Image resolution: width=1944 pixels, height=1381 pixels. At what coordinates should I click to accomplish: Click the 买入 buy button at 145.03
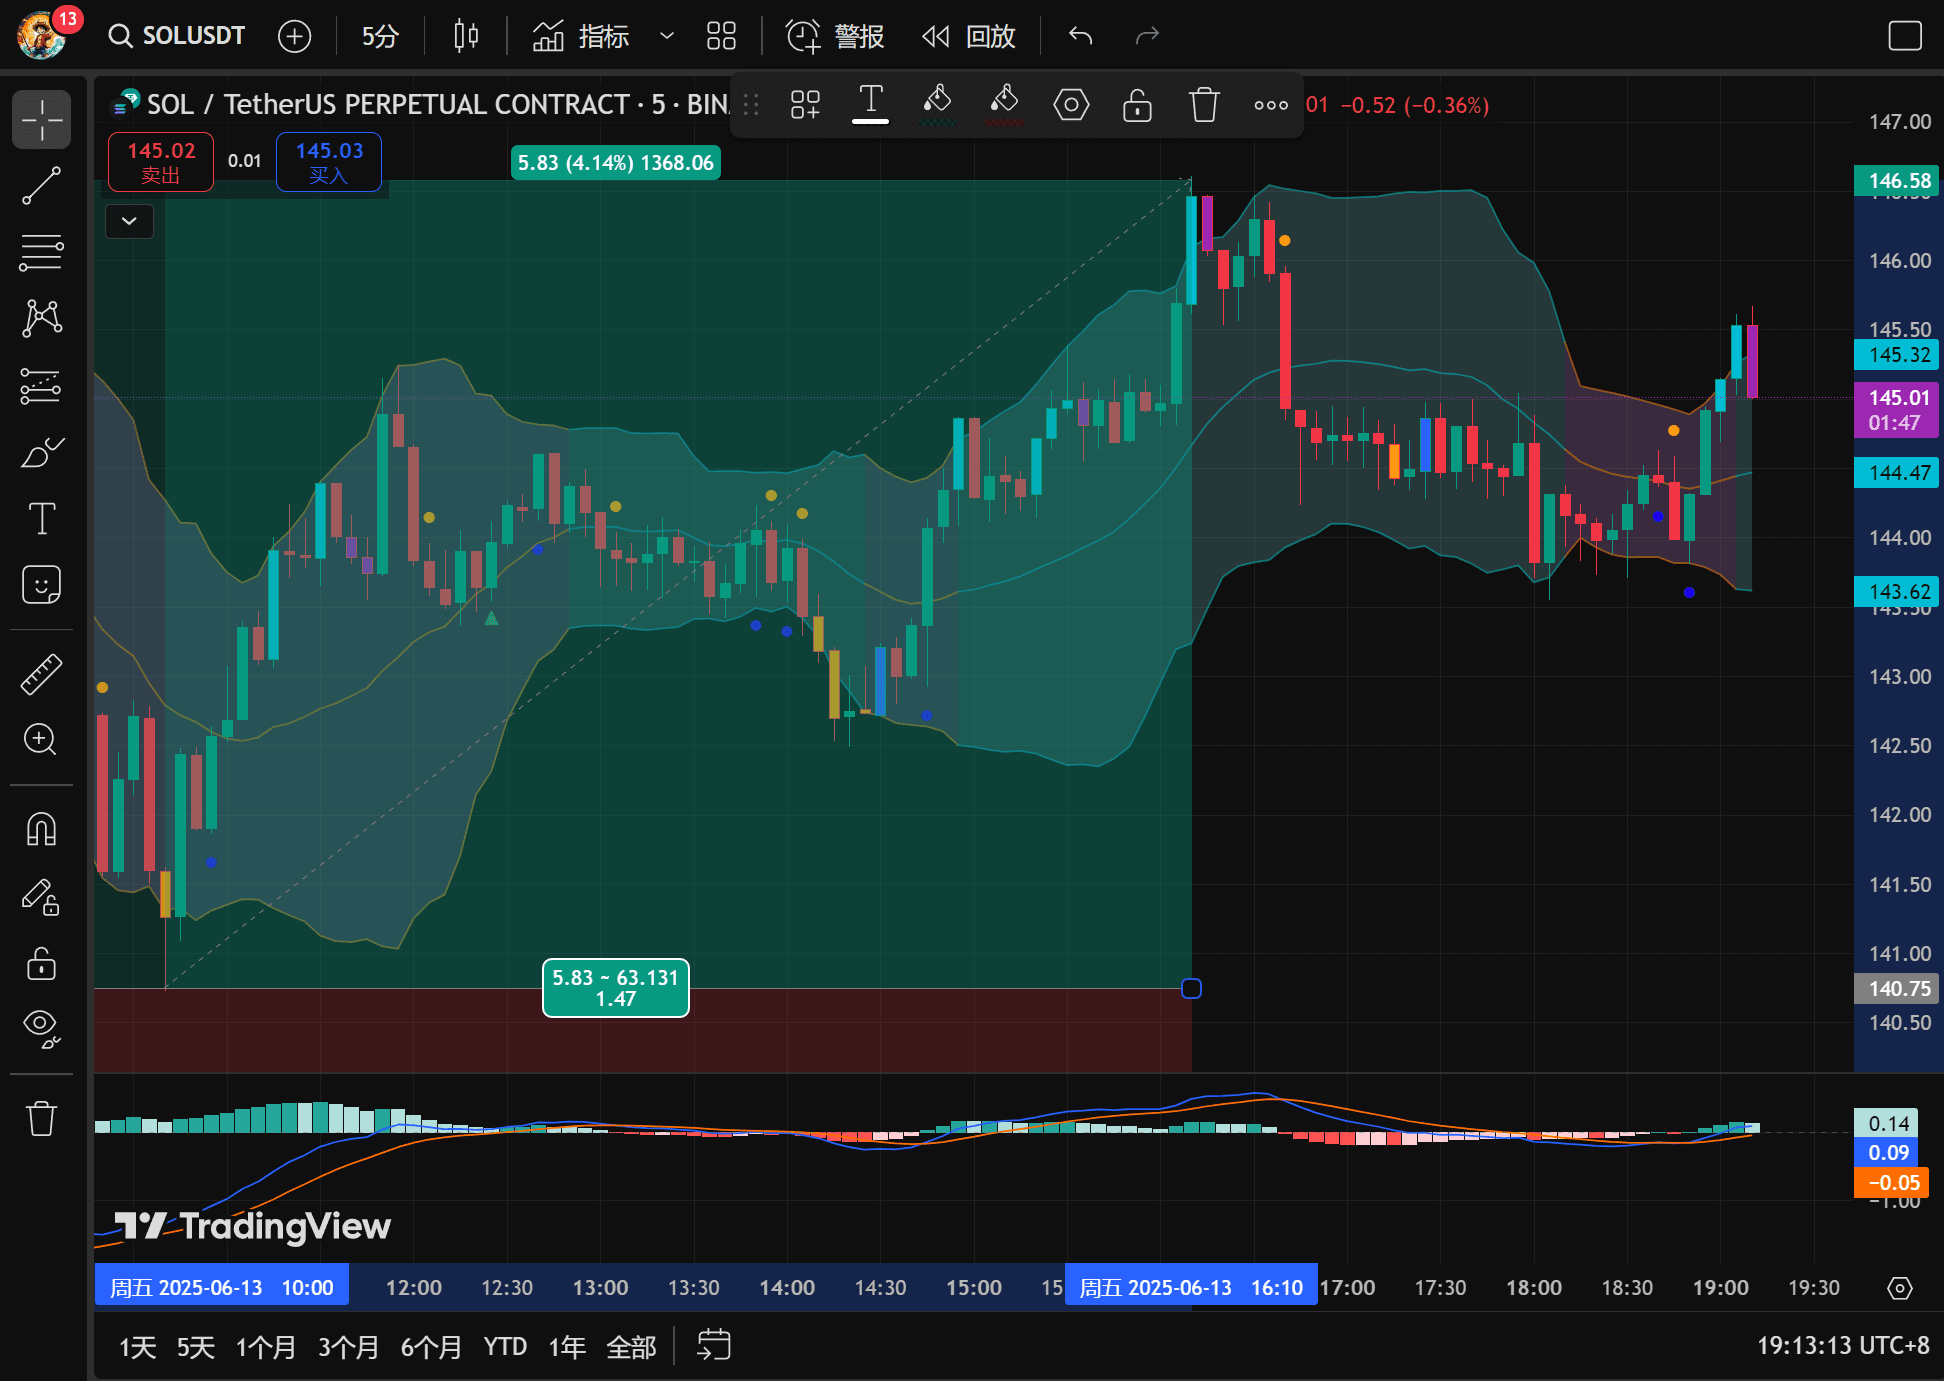click(x=329, y=161)
